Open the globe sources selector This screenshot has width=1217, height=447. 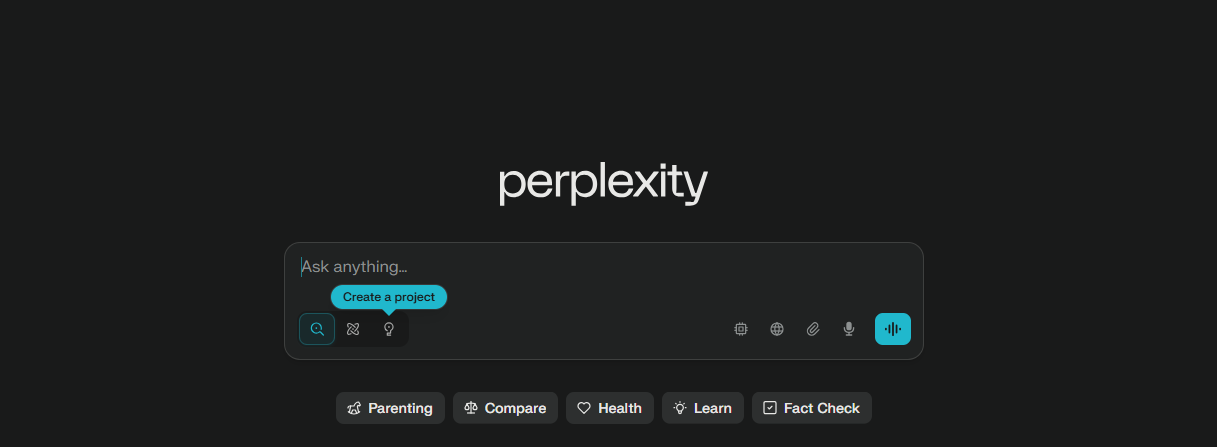(x=777, y=329)
